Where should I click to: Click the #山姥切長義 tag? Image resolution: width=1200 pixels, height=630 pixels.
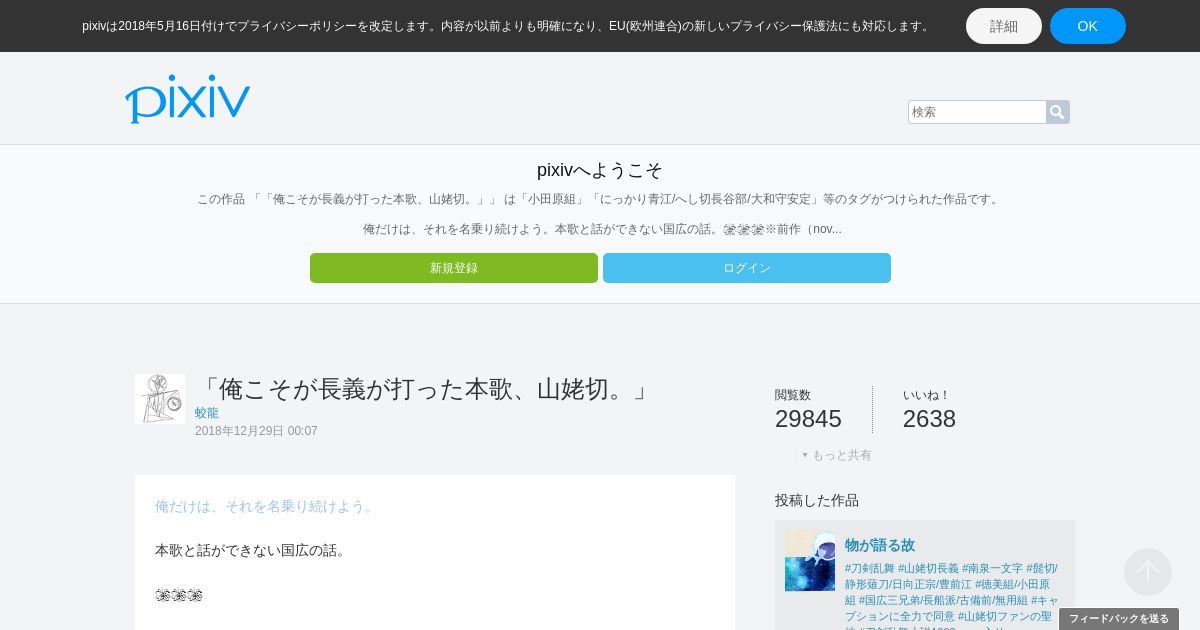928,568
